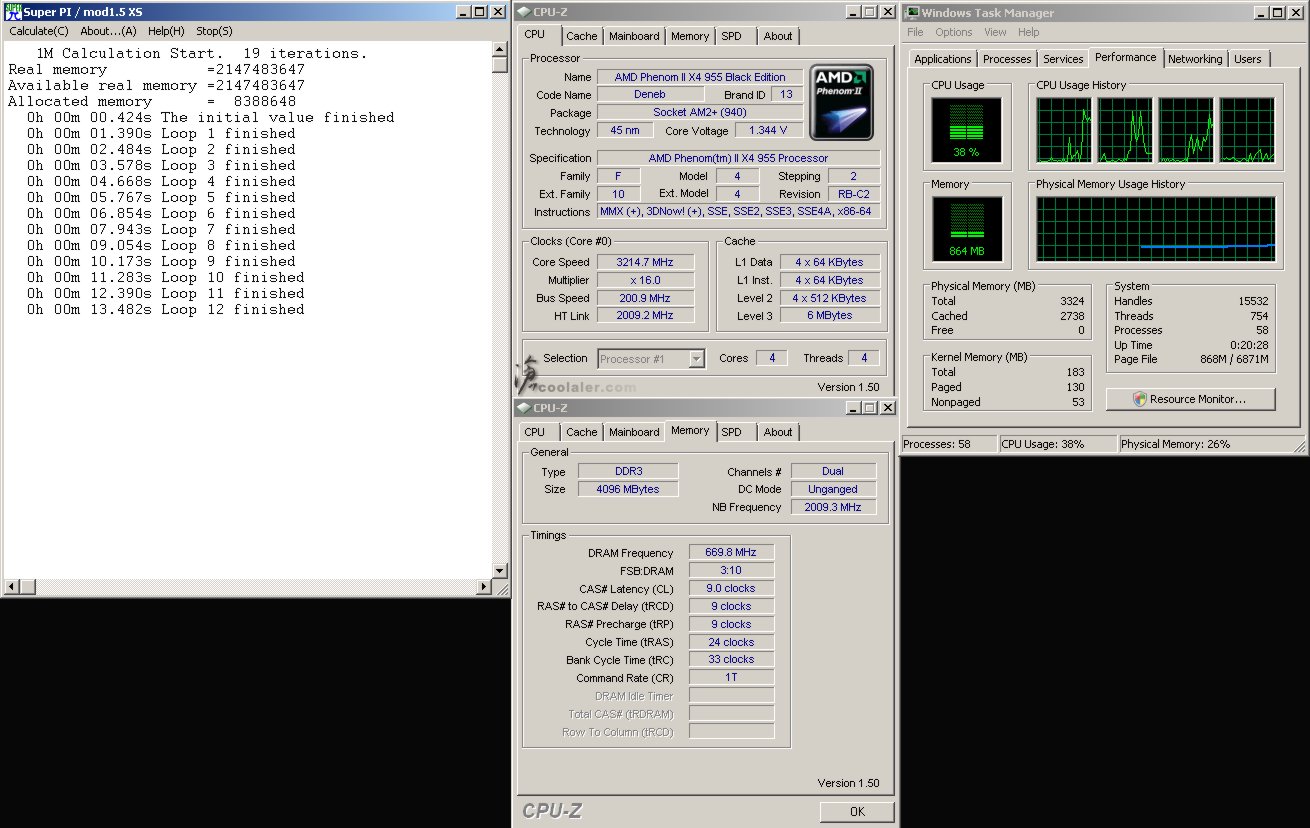Click the Command Rate value 1T
This screenshot has height=828, width=1310.
pos(731,678)
